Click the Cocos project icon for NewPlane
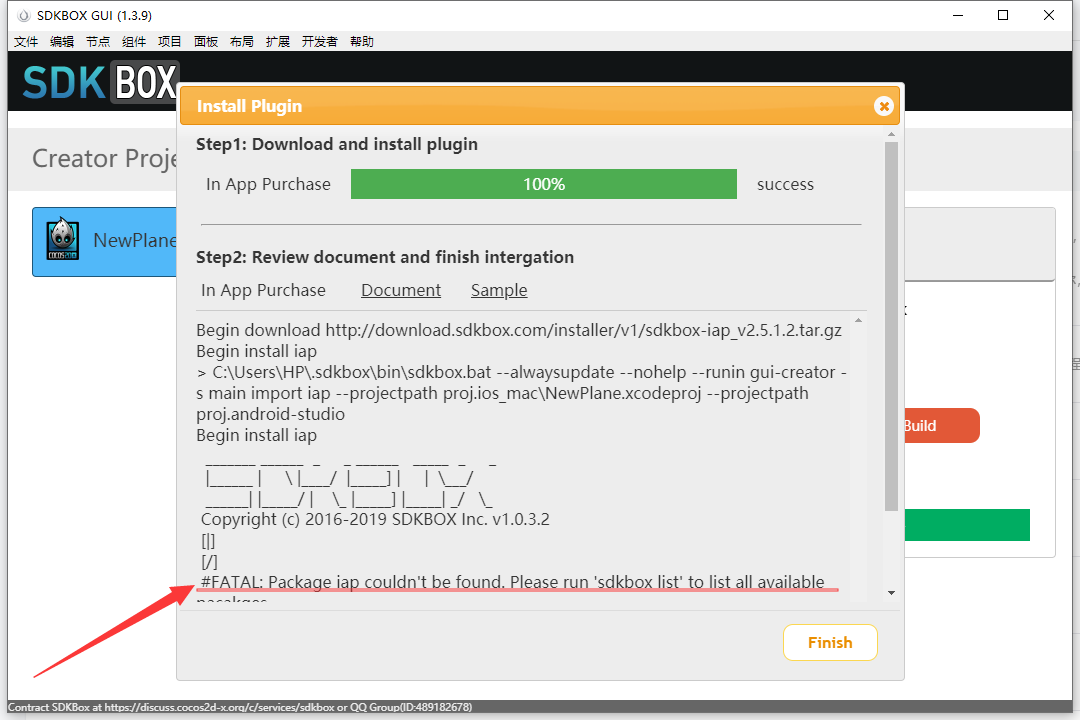The width and height of the screenshot is (1080, 720). point(63,239)
